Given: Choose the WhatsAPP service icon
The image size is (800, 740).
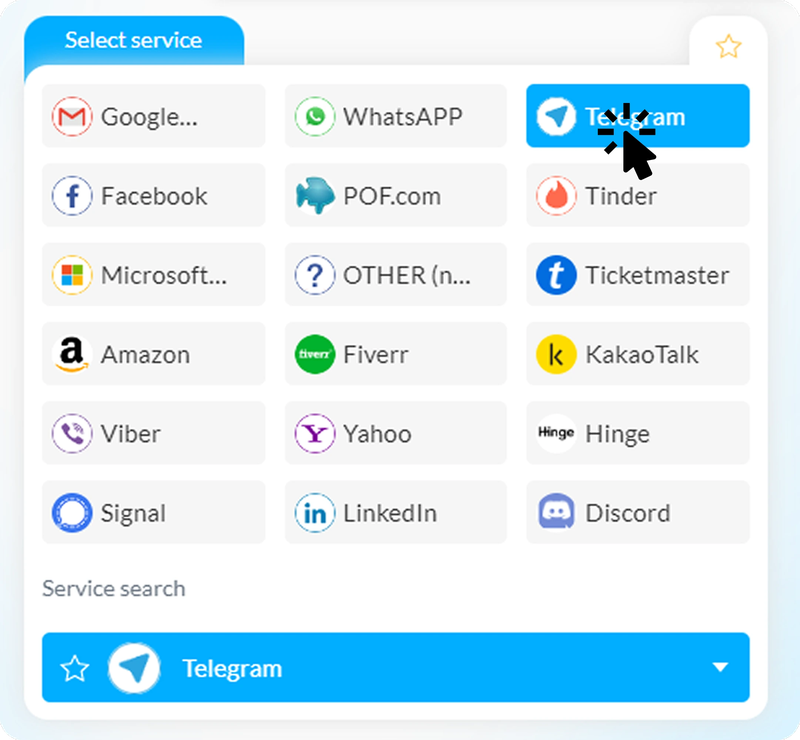Looking at the screenshot, I should pyautogui.click(x=315, y=116).
